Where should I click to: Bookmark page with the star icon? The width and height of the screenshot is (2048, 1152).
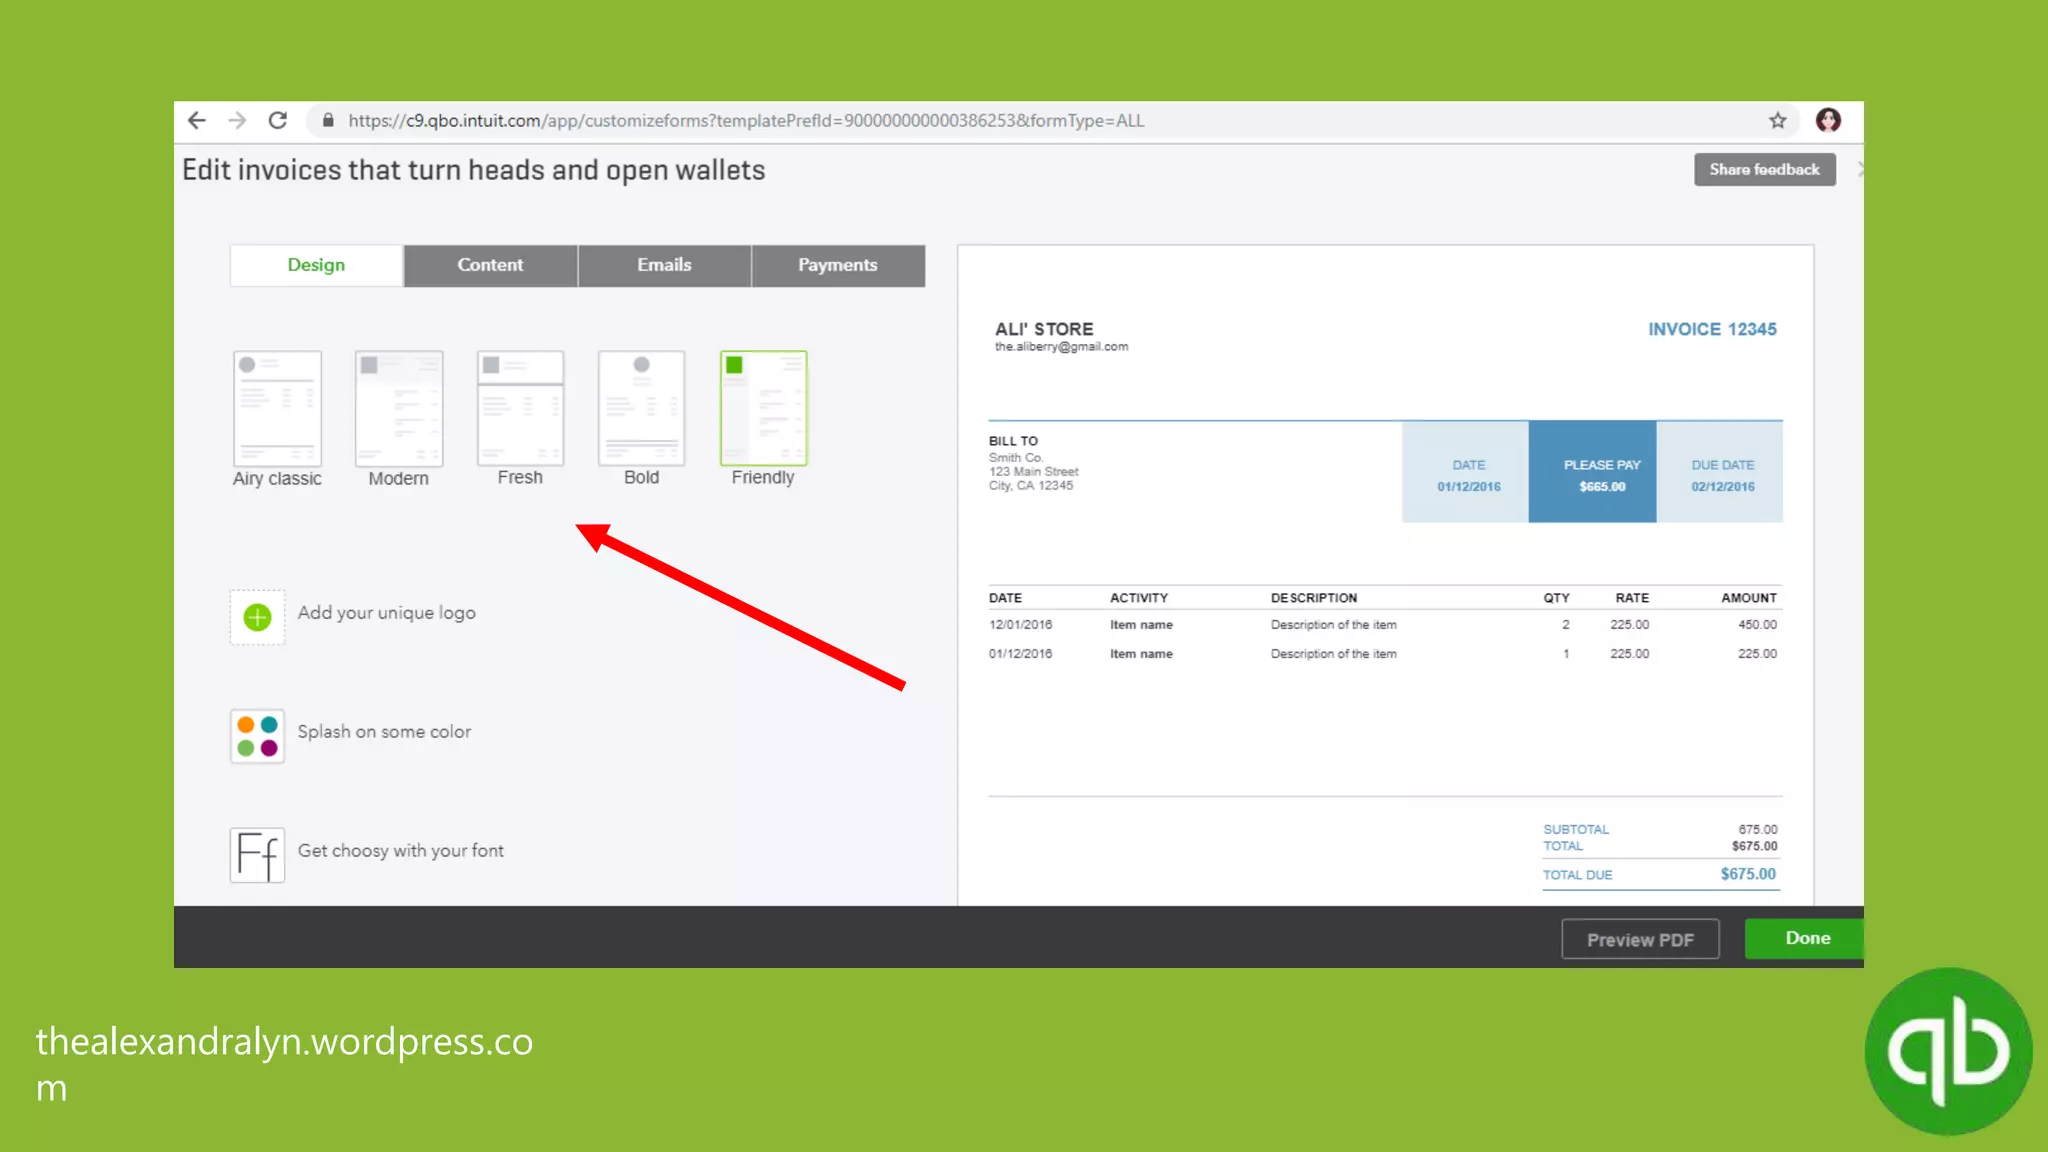[1777, 121]
